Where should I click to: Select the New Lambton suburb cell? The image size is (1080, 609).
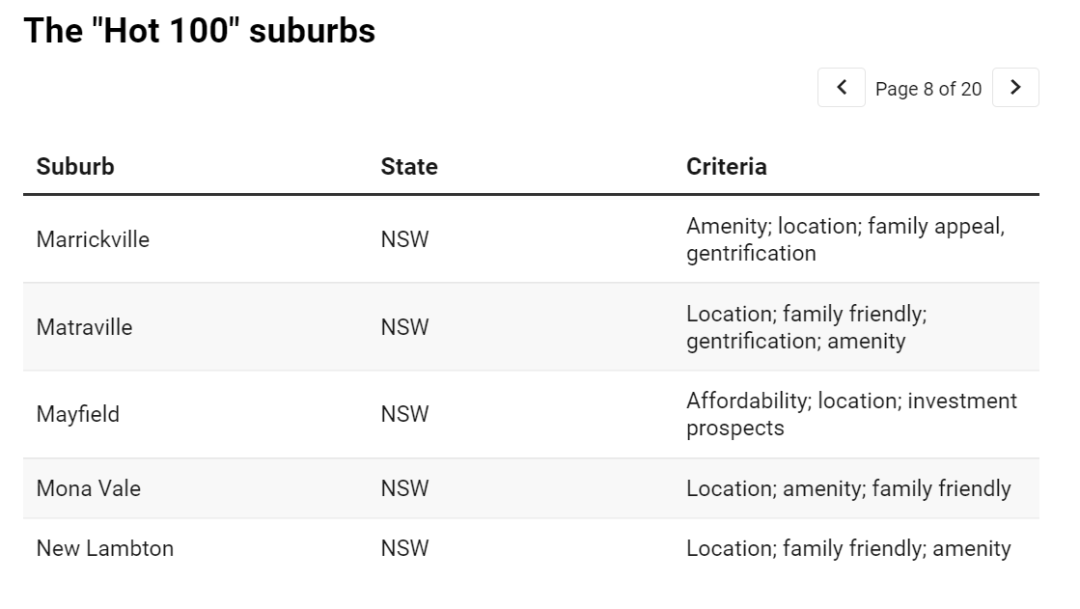tap(105, 548)
